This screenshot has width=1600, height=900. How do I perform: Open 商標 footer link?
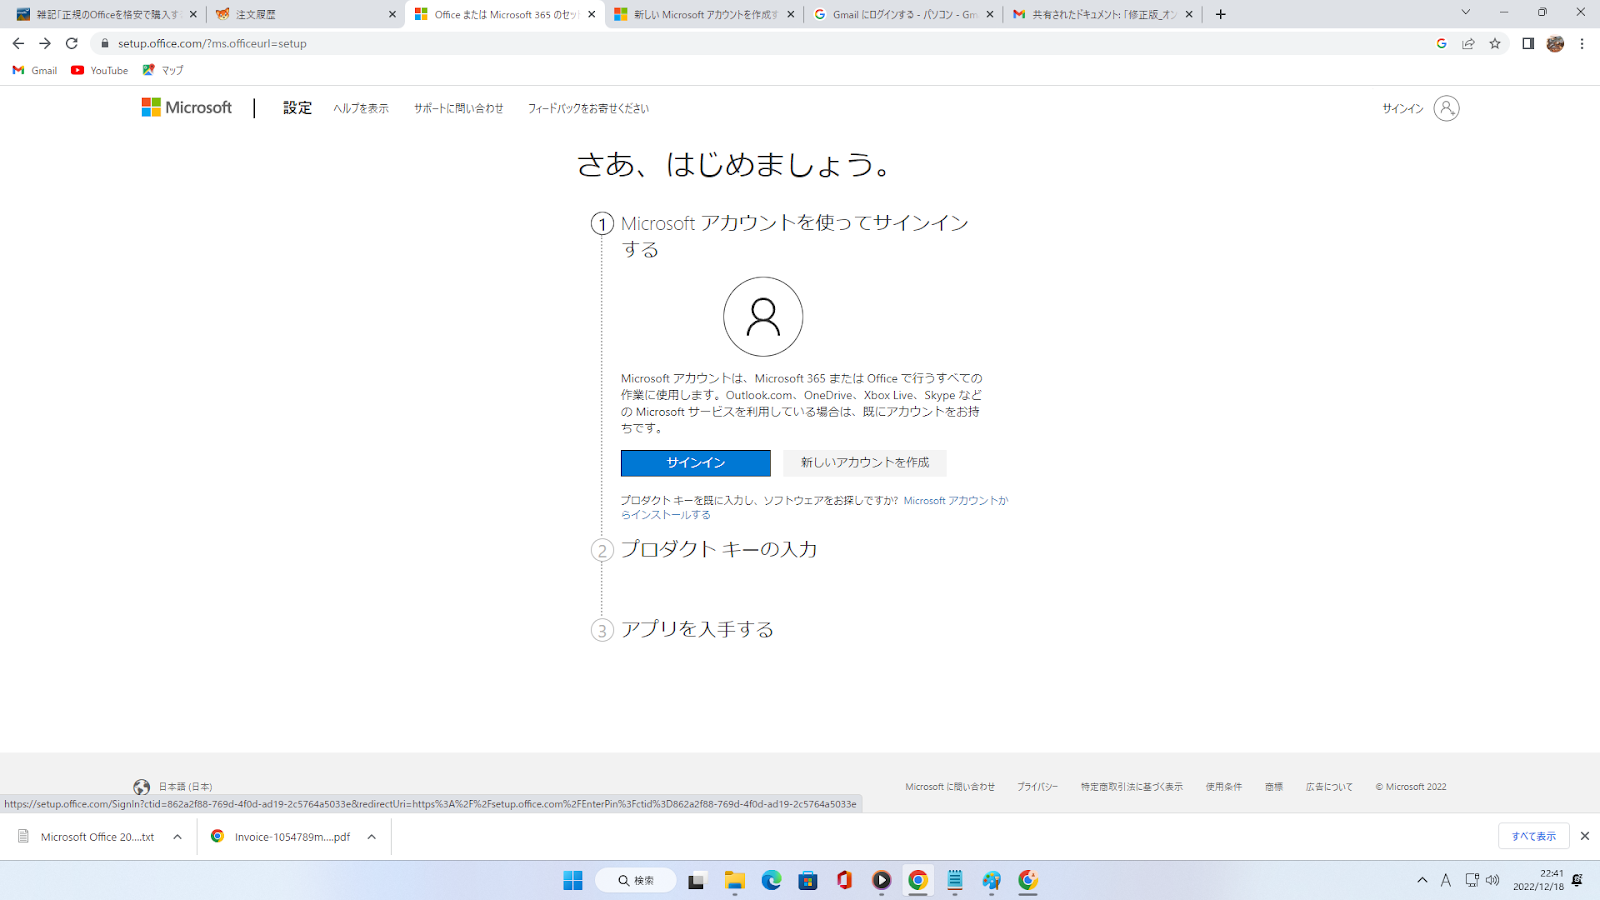(1274, 787)
